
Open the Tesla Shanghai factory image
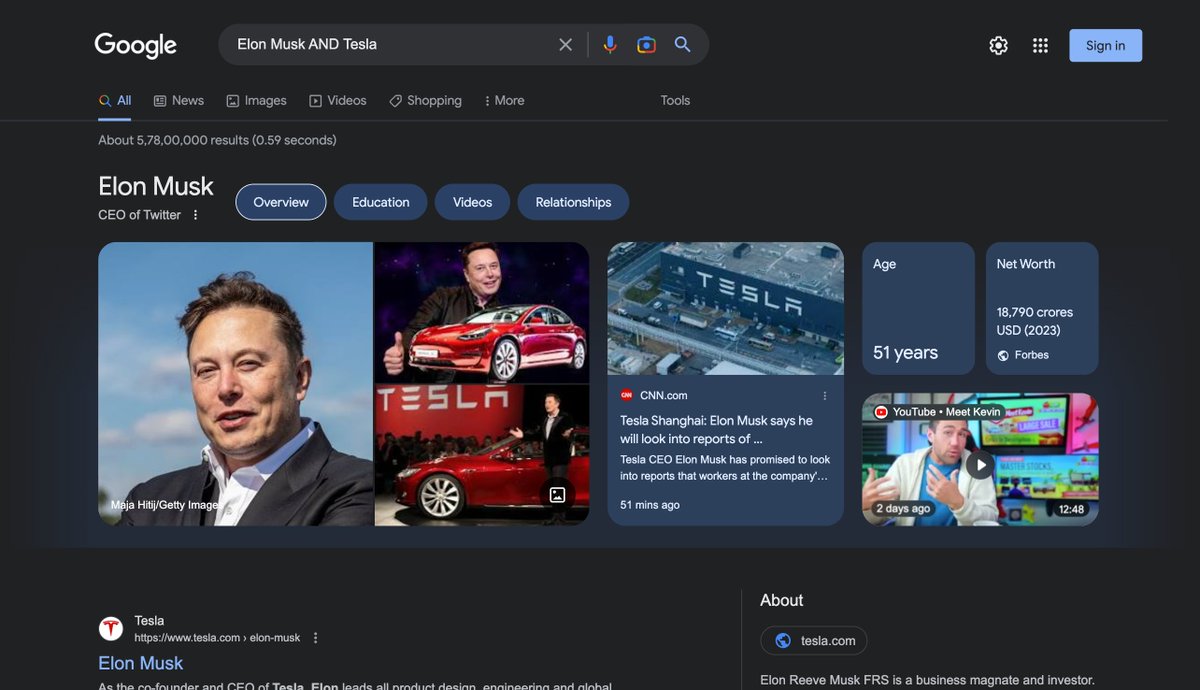pos(726,308)
